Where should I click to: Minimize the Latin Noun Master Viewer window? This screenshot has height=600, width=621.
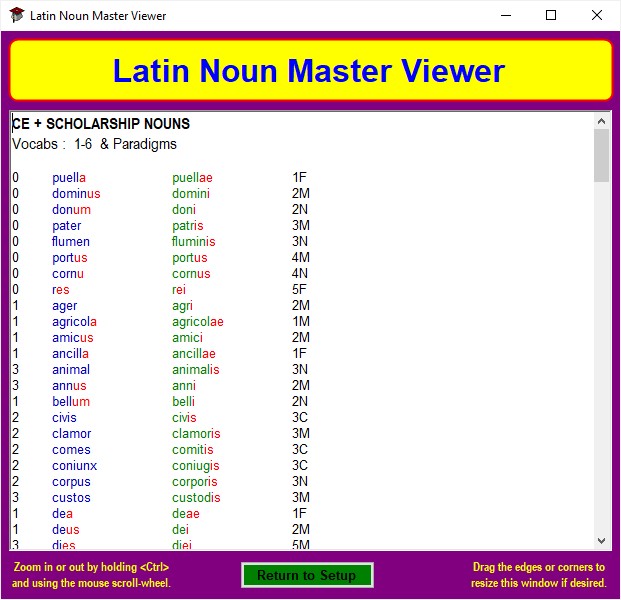[505, 16]
